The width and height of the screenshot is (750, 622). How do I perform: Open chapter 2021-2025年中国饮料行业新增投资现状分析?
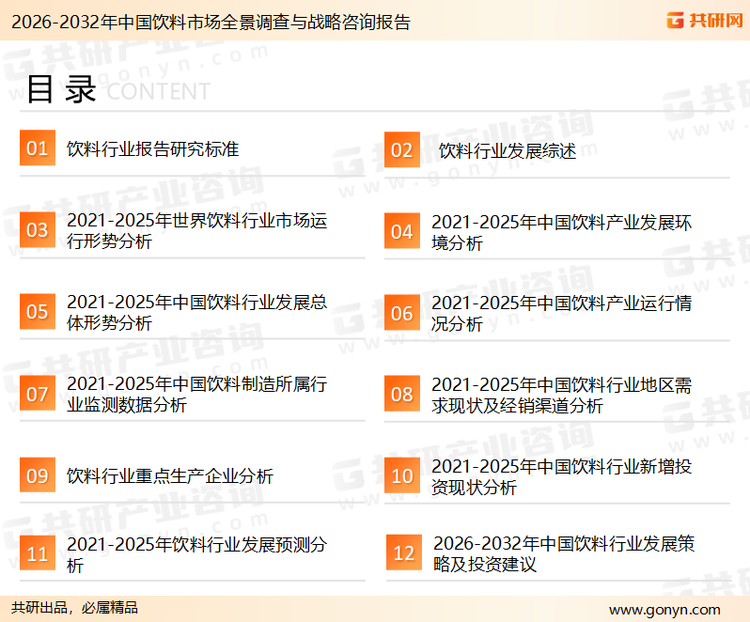coord(561,477)
